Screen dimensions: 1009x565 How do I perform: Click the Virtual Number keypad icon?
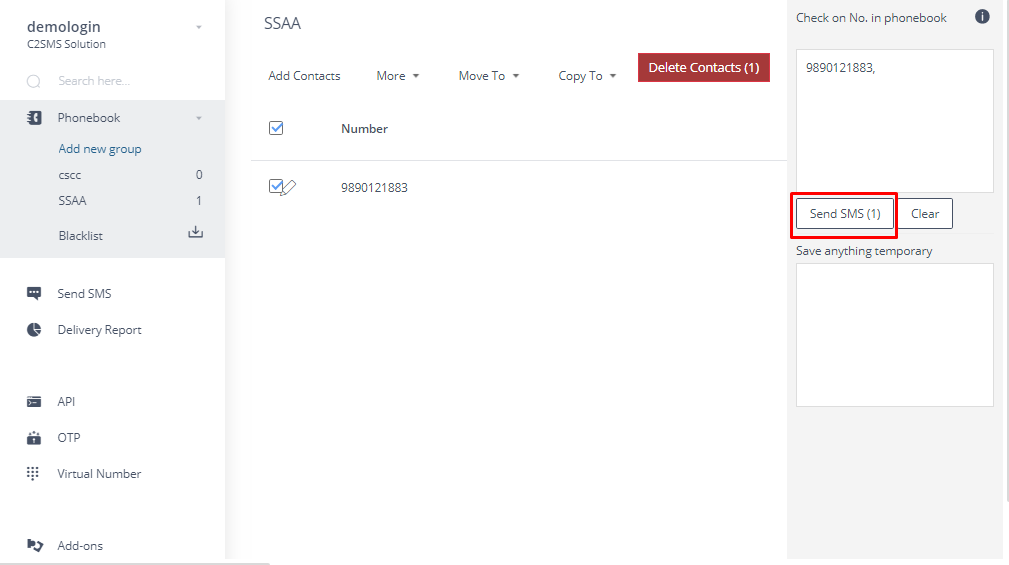click(33, 474)
